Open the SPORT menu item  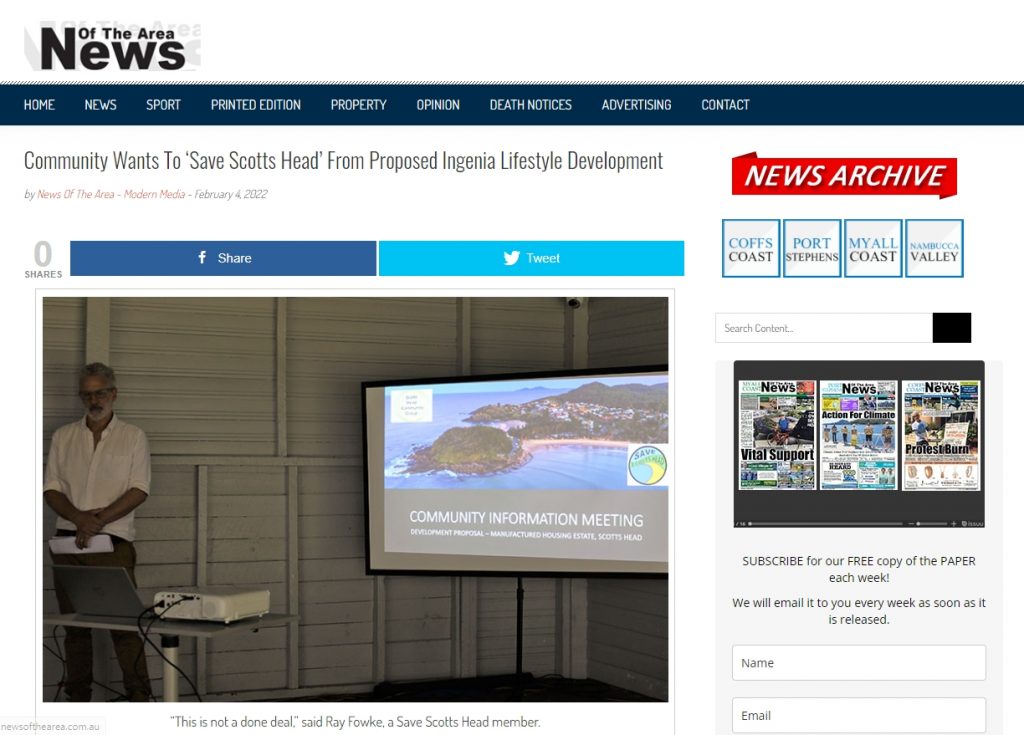[163, 105]
